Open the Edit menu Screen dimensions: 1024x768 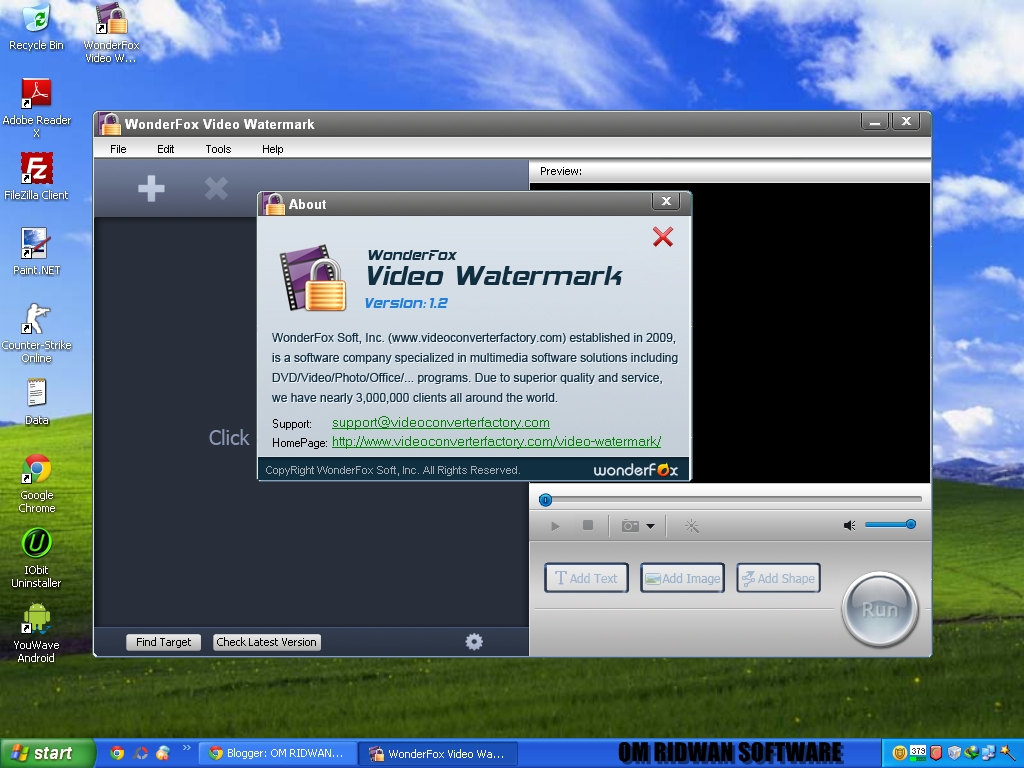point(165,149)
